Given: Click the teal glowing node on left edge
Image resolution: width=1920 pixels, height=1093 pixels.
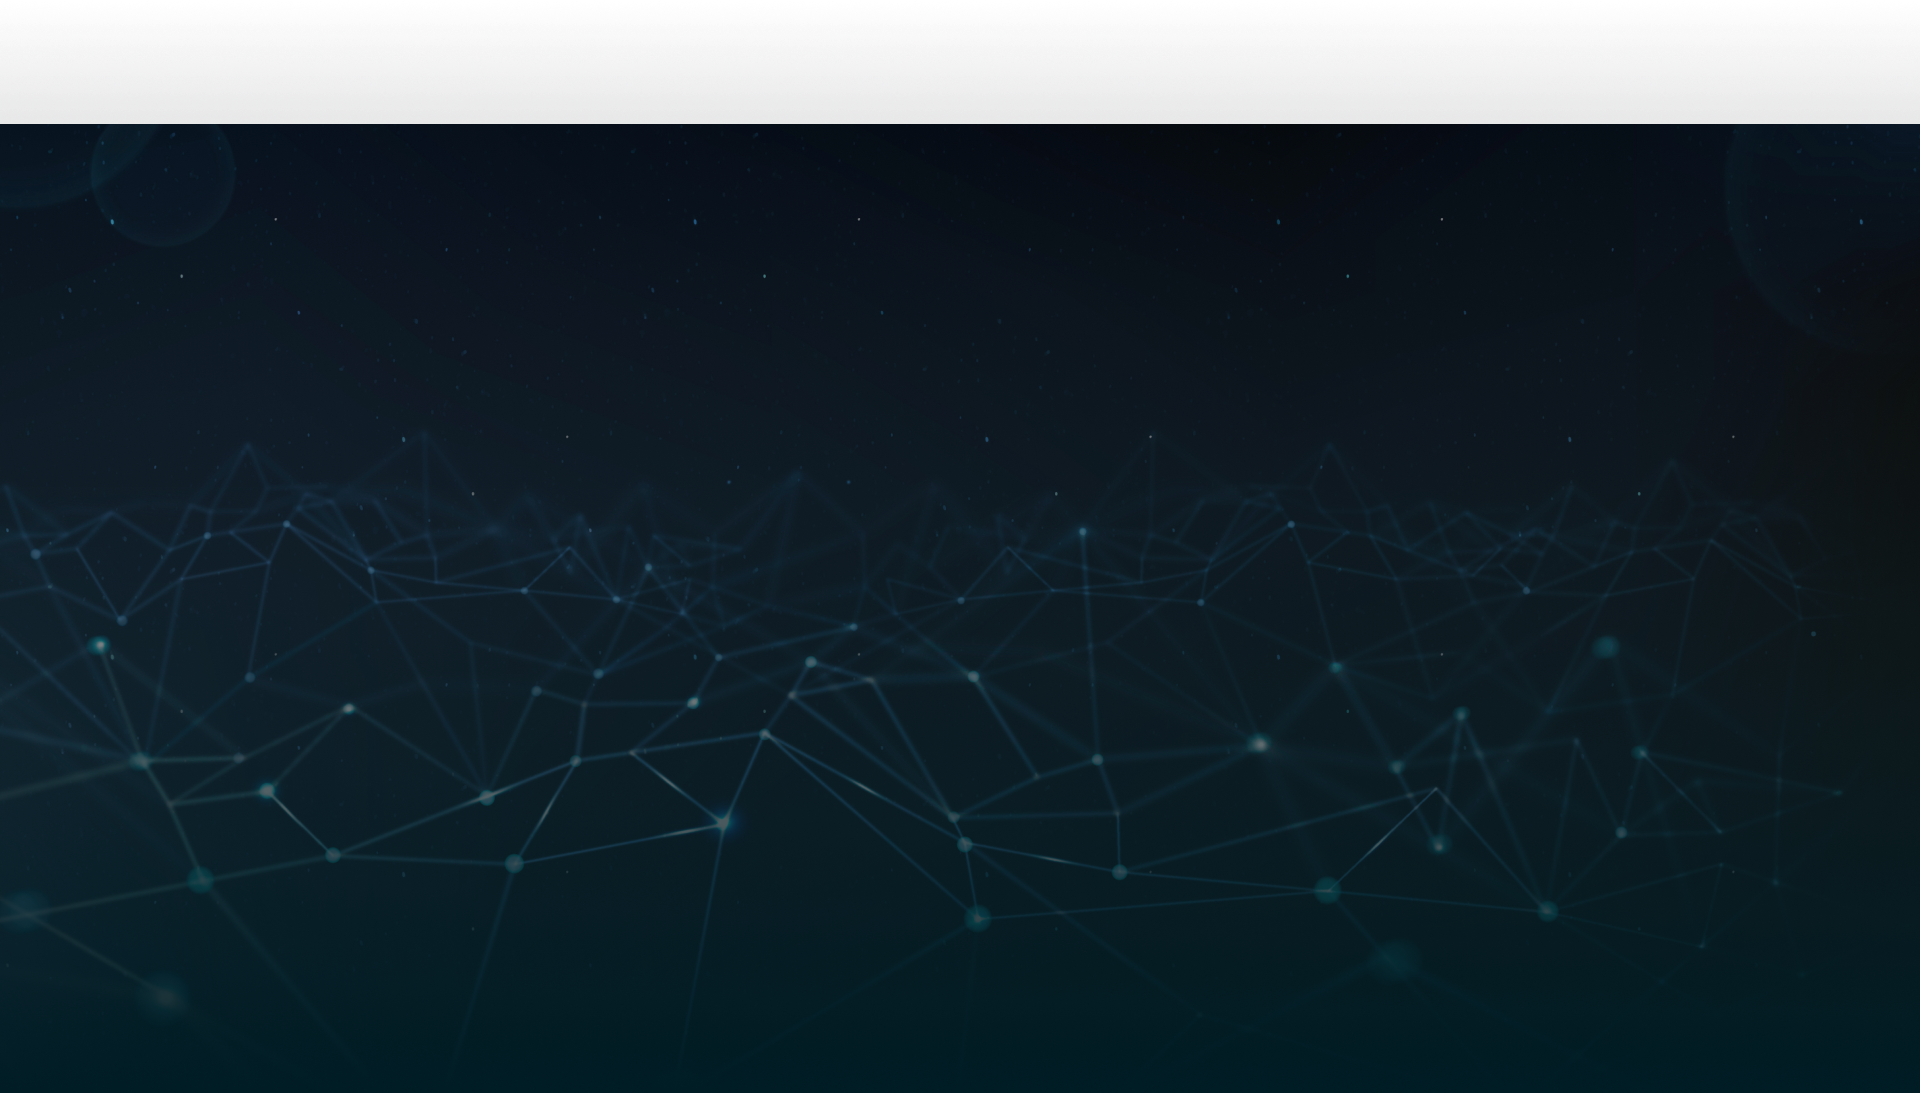Looking at the screenshot, I should coord(99,645).
